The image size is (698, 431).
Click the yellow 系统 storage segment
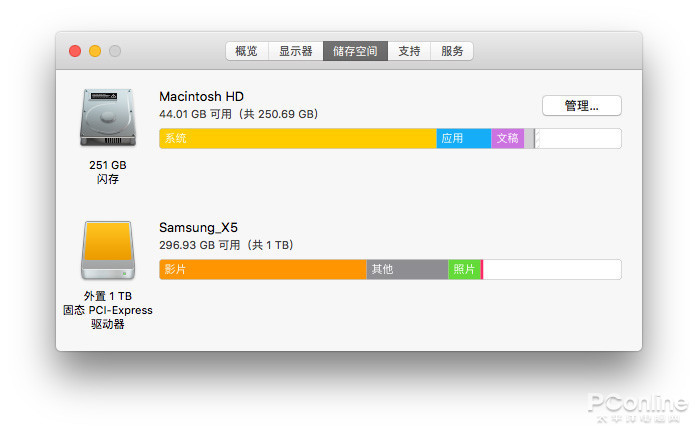pyautogui.click(x=297, y=138)
